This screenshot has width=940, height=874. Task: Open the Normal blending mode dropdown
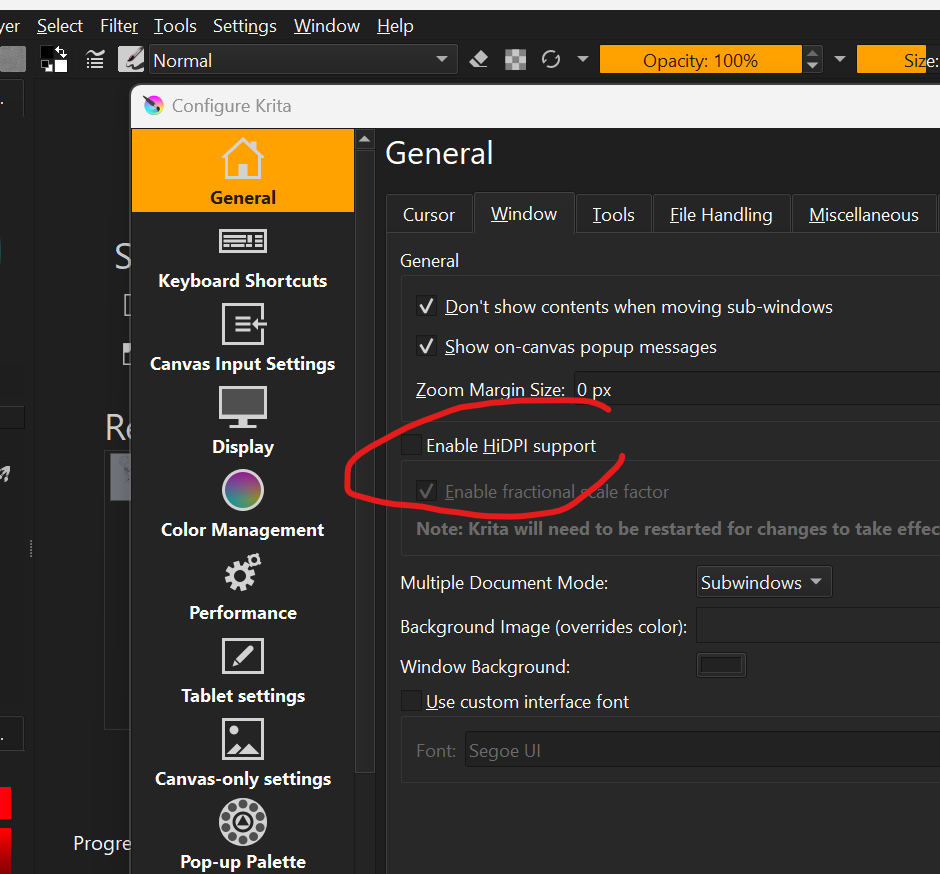coord(300,60)
